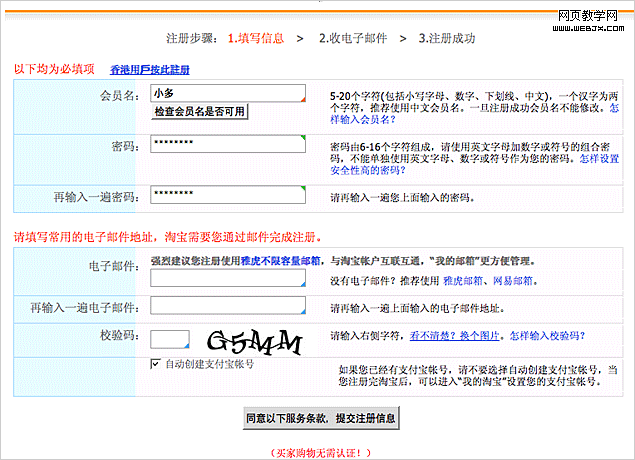Open the 怎样输入校验码 help link
Screen dimensions: 635x460
coord(547,337)
